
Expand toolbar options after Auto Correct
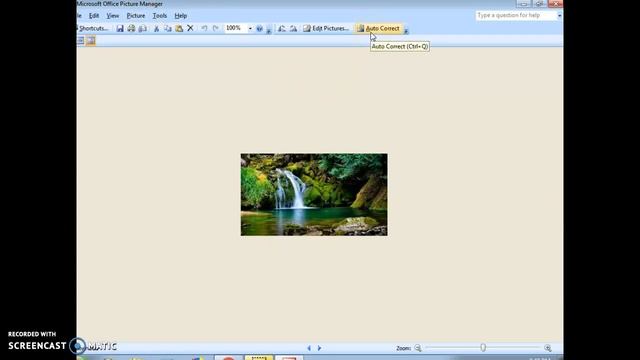point(406,30)
